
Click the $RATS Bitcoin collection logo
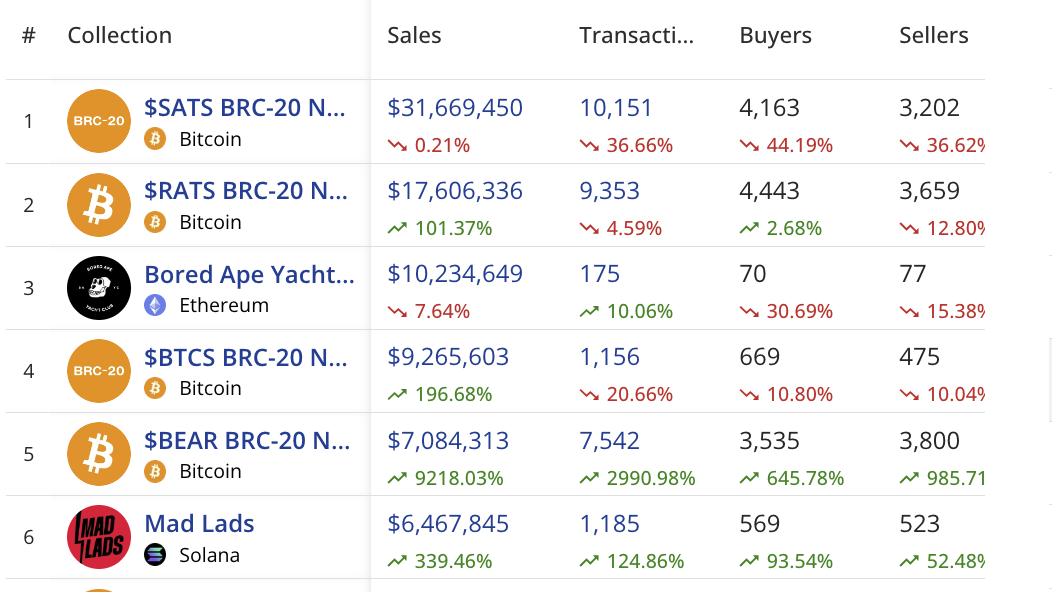click(x=99, y=205)
